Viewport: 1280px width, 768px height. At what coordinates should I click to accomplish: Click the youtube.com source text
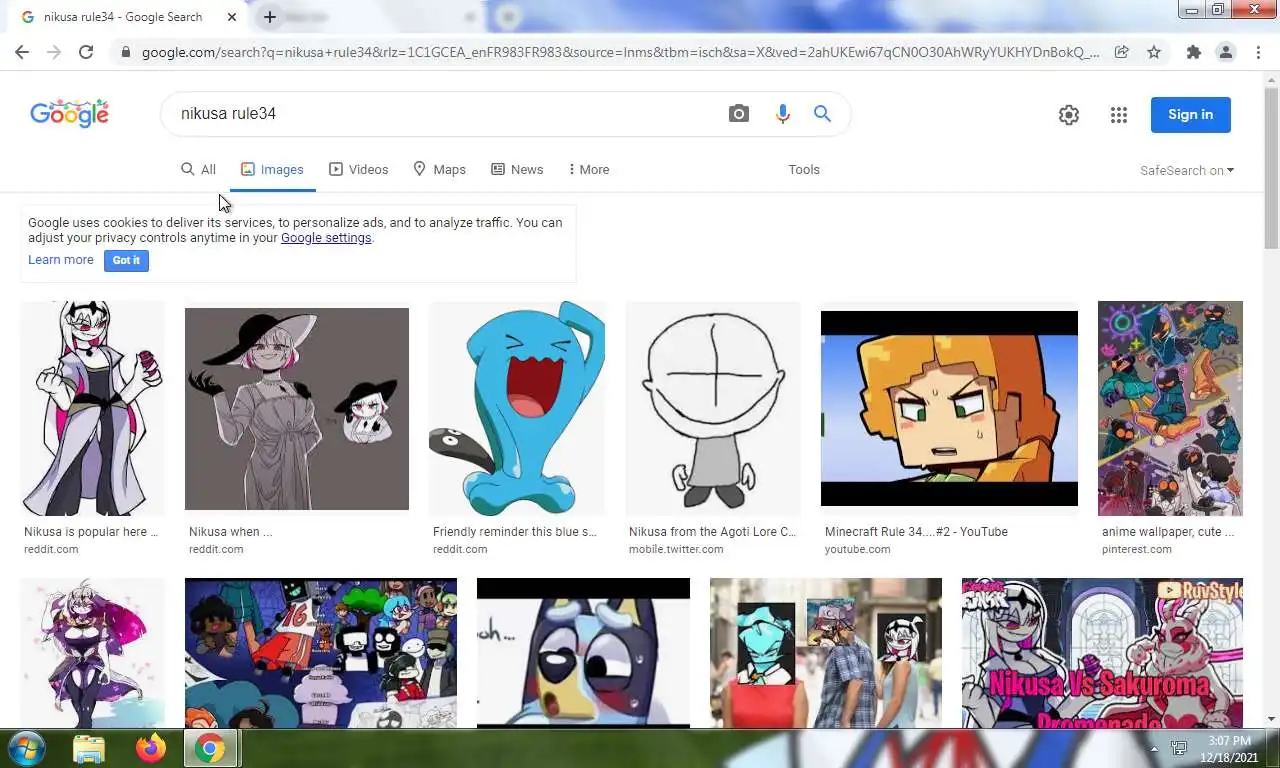pos(857,549)
